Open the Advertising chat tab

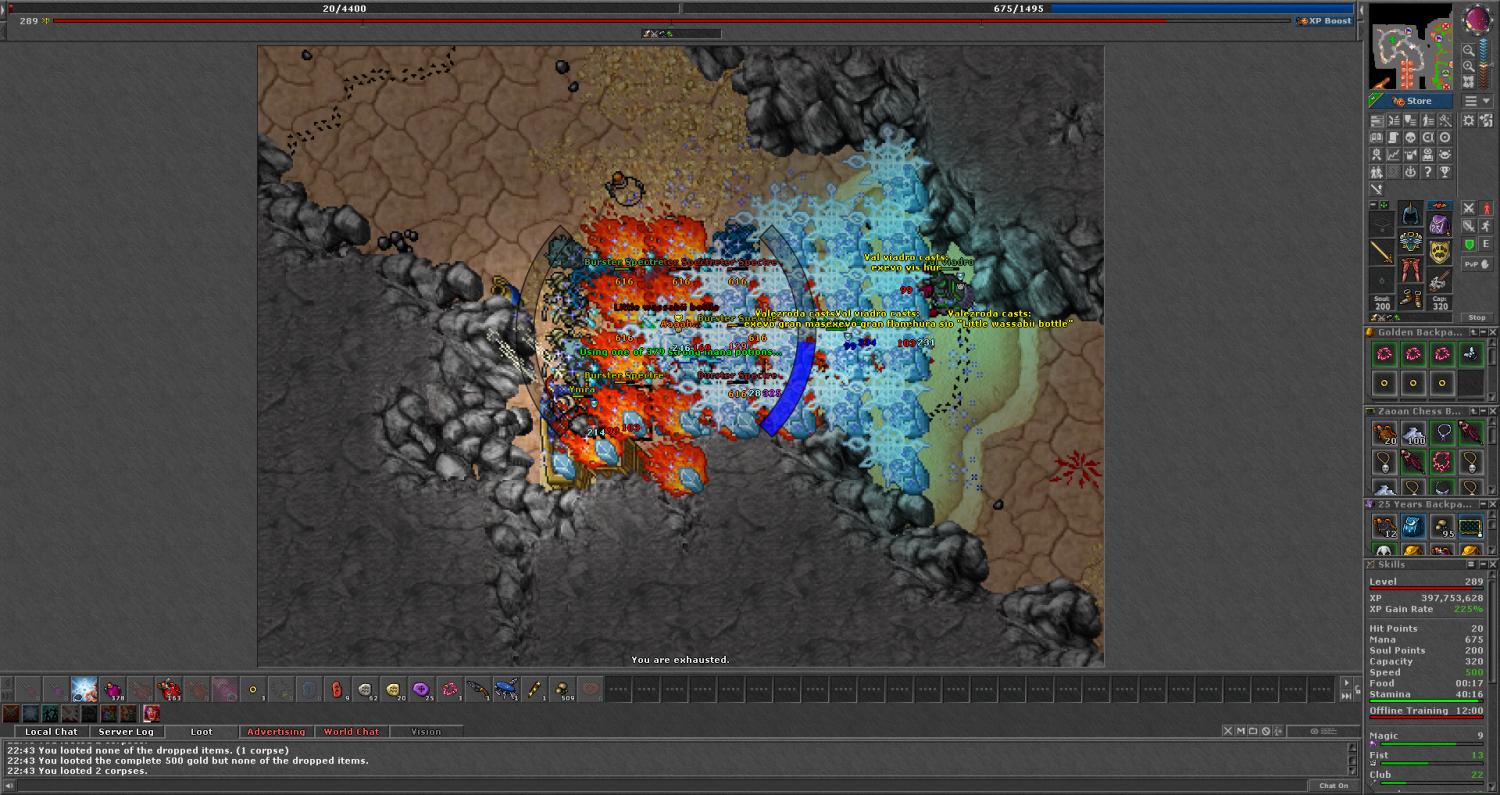point(276,732)
